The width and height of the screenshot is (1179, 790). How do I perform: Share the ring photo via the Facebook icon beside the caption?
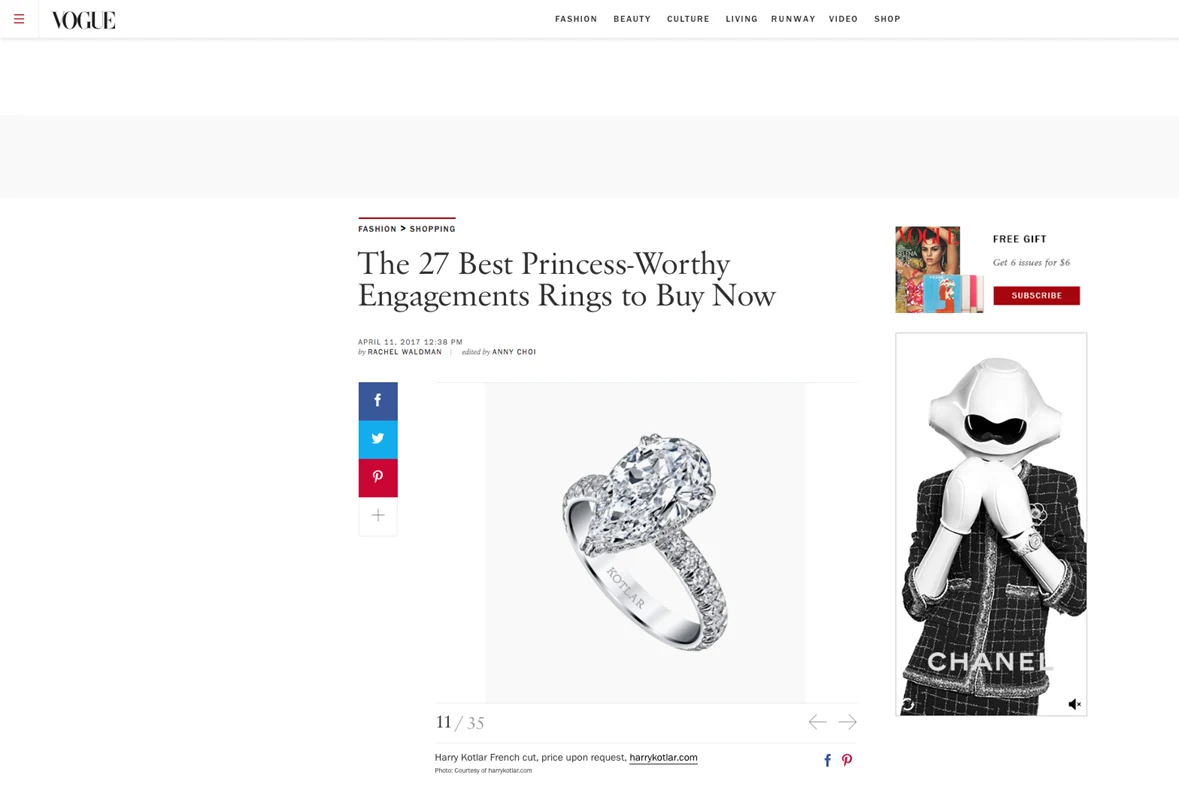point(827,760)
